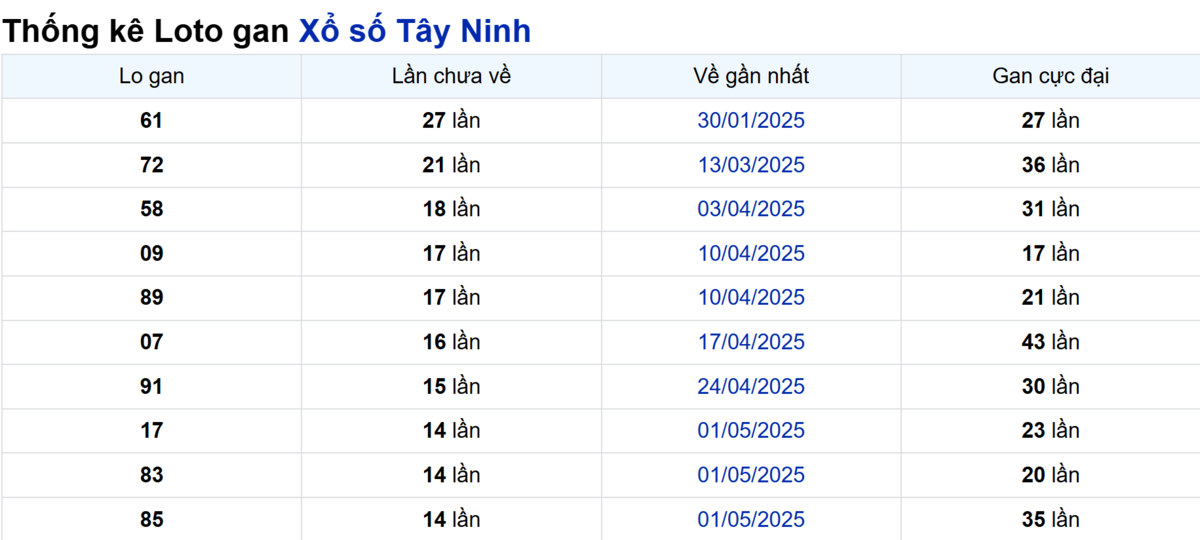Select loto number 58
Screen dimensions: 1200x540
click(x=152, y=209)
